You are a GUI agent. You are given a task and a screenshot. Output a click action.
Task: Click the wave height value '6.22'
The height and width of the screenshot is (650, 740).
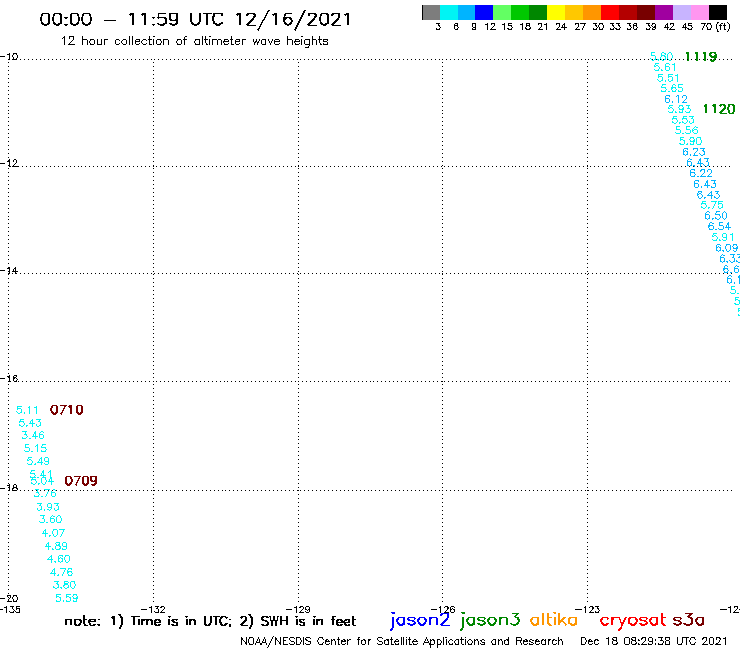[701, 173]
